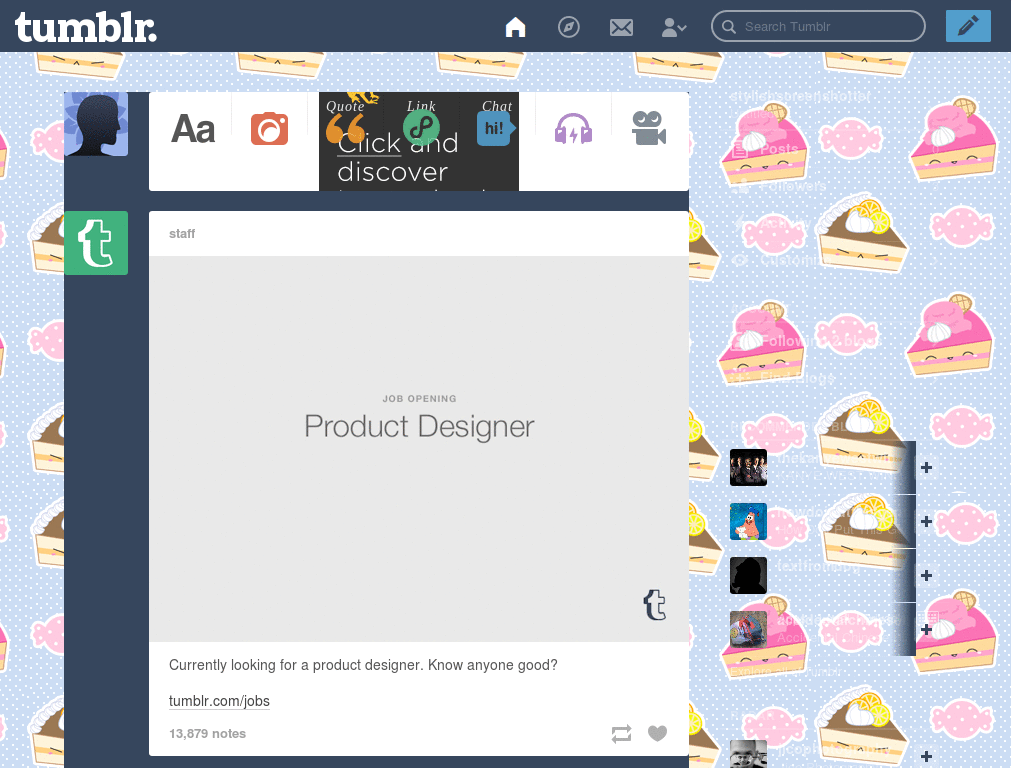The image size is (1024, 768).
Task: Open the Inbox envelope icon
Action: 620,27
